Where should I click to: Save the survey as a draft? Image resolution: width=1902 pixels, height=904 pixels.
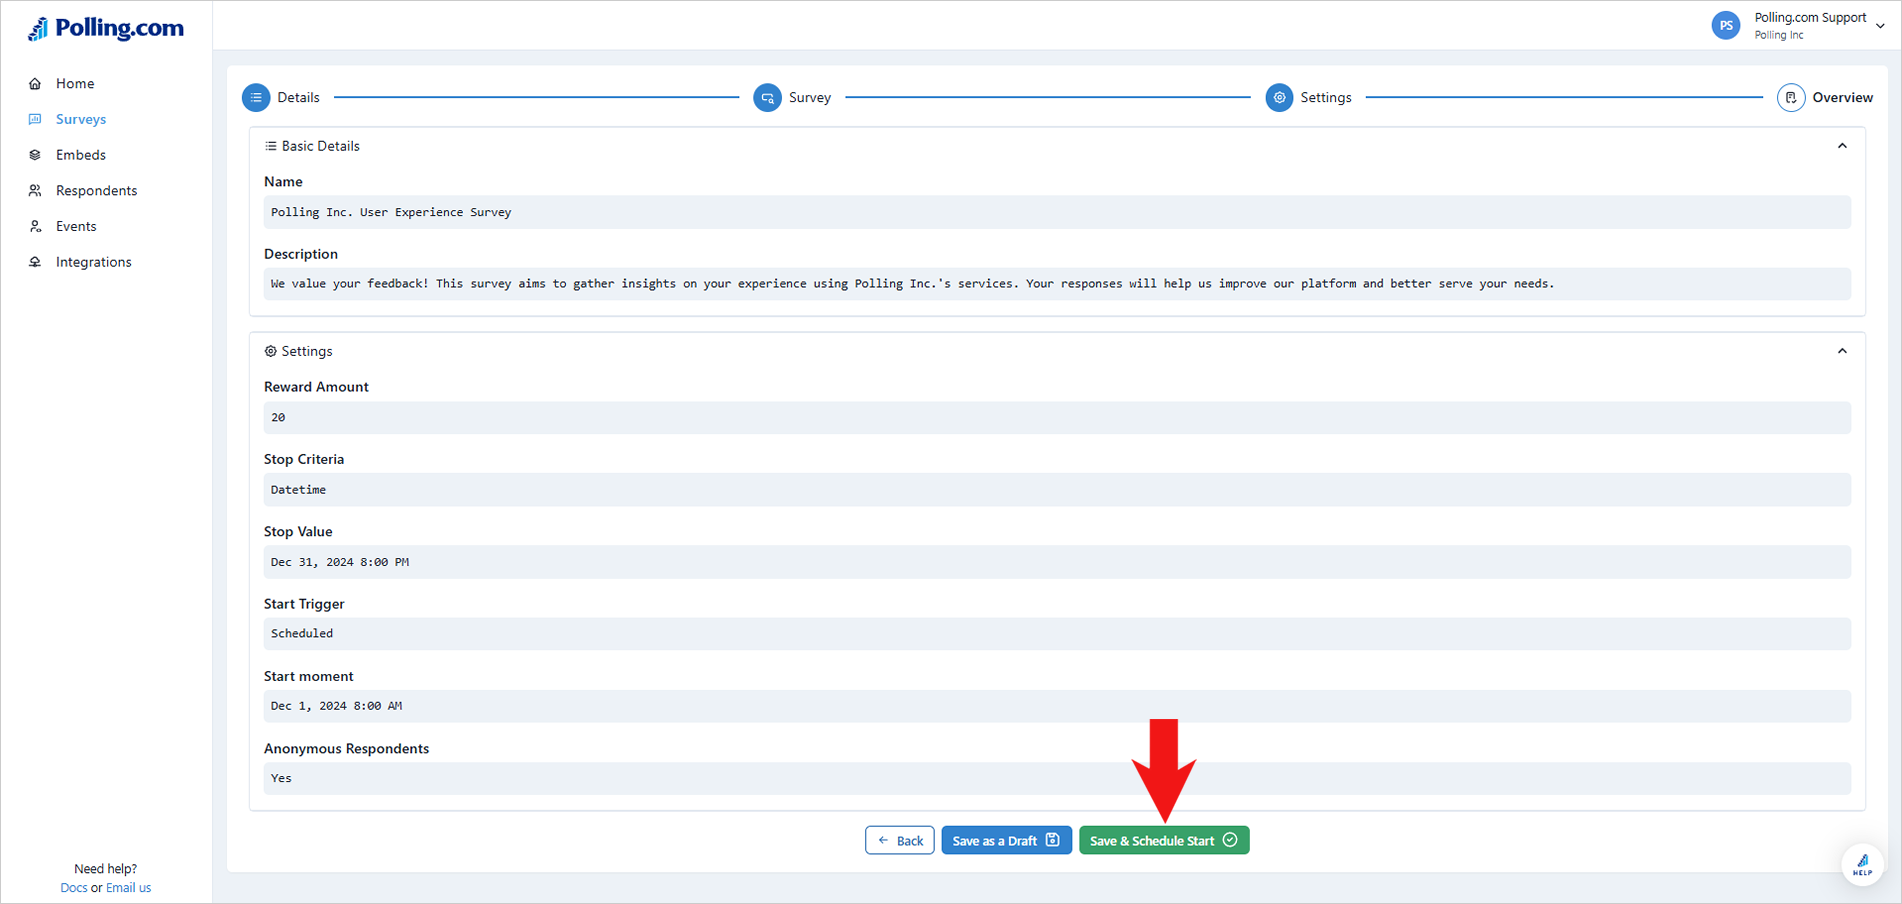[1006, 840]
